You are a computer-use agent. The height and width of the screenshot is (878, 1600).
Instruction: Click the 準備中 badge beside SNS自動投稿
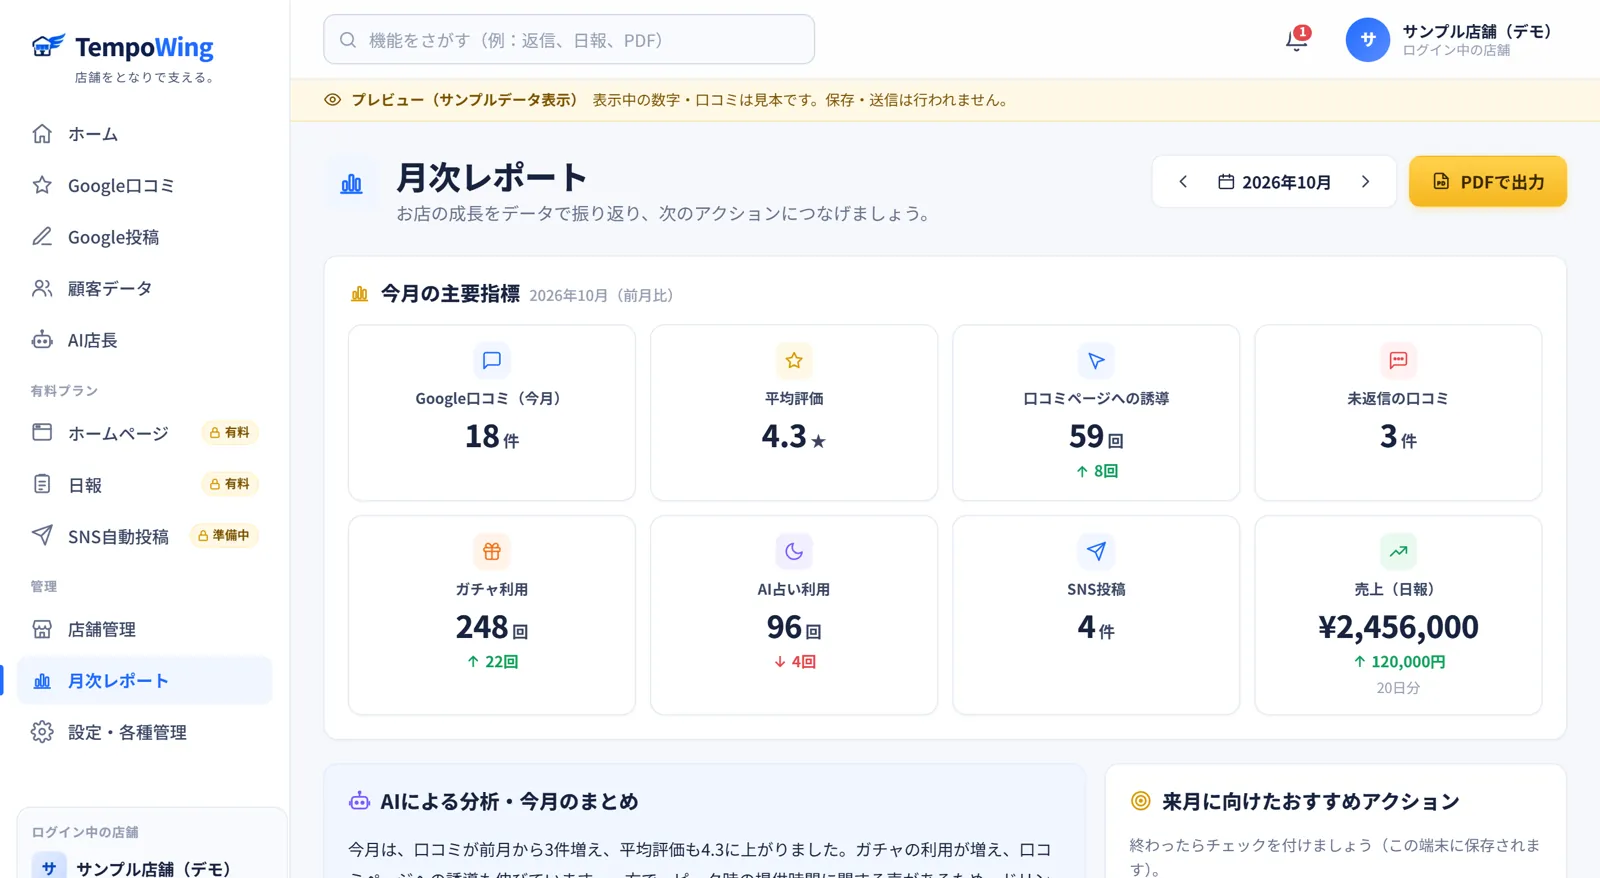click(224, 535)
